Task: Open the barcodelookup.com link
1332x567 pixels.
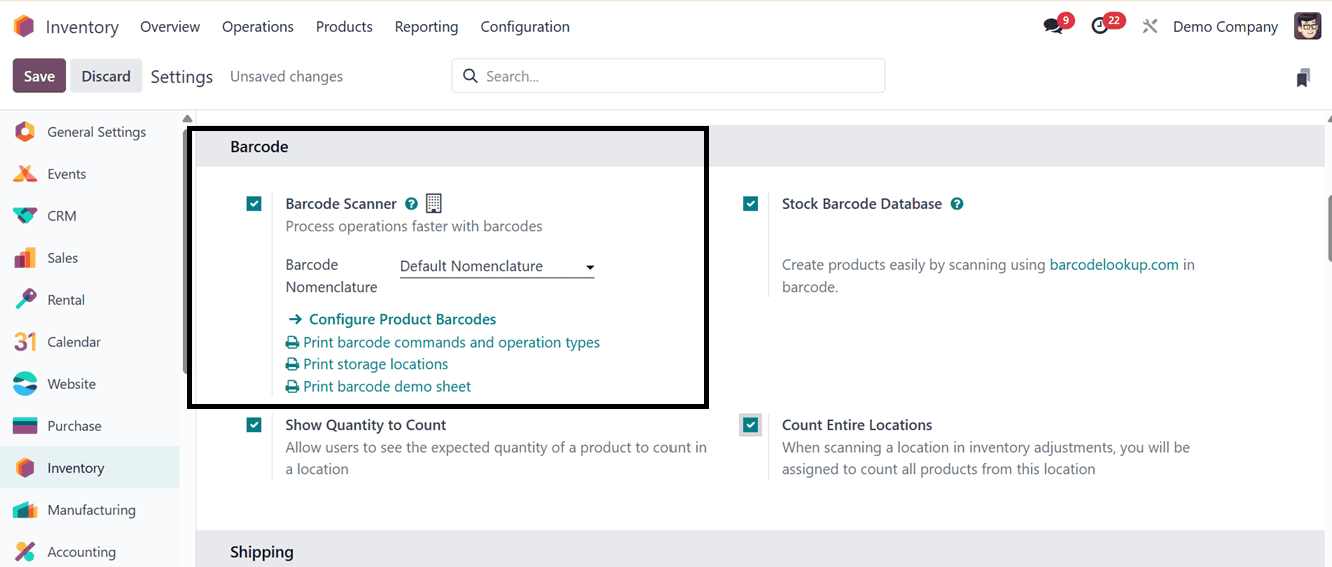Action: pos(1114,265)
